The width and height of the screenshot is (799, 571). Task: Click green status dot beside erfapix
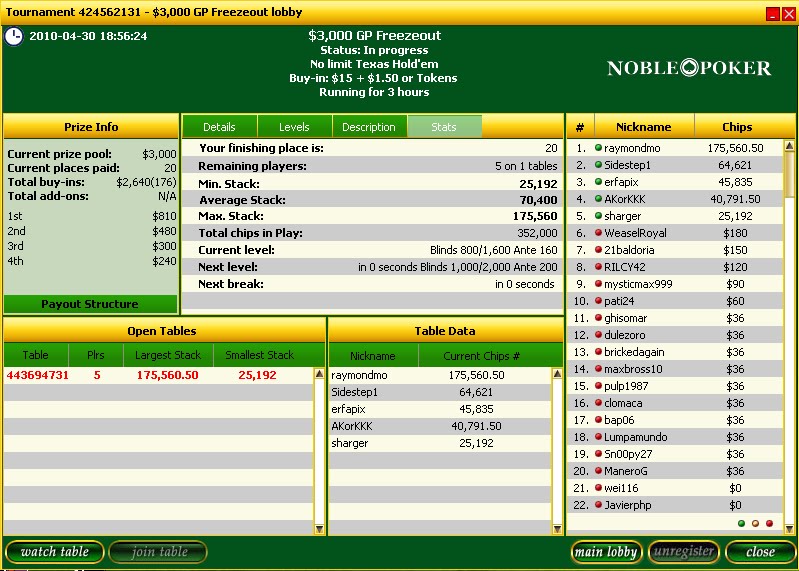[x=598, y=182]
